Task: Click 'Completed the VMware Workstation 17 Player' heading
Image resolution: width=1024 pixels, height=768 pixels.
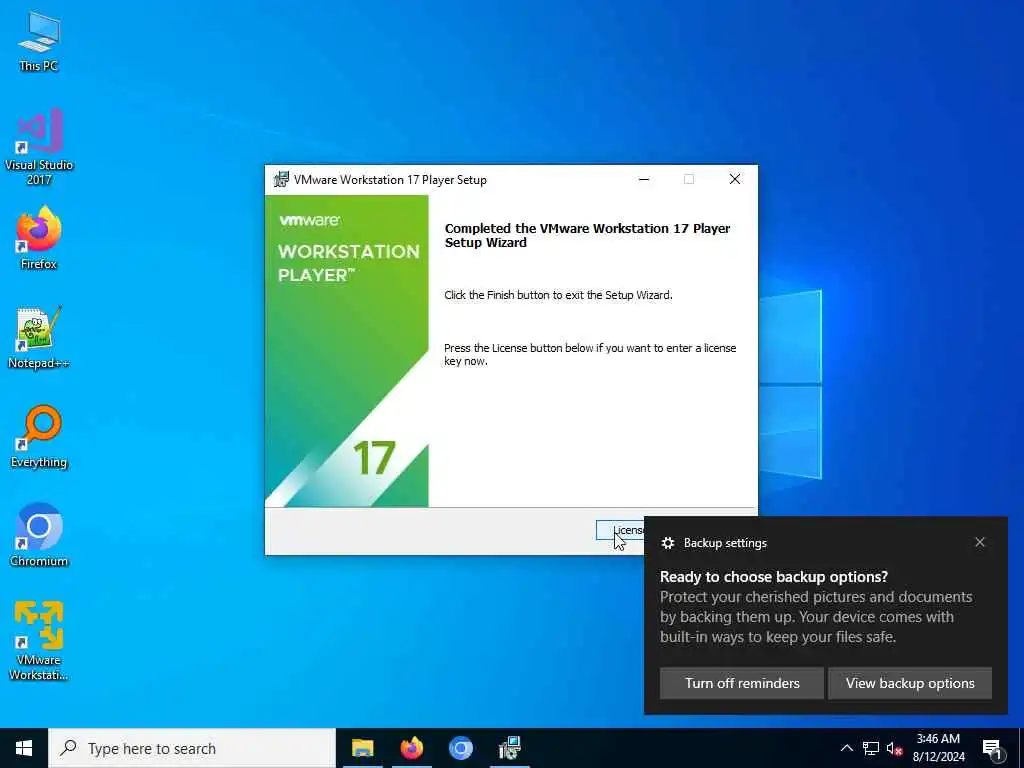Action: click(587, 235)
